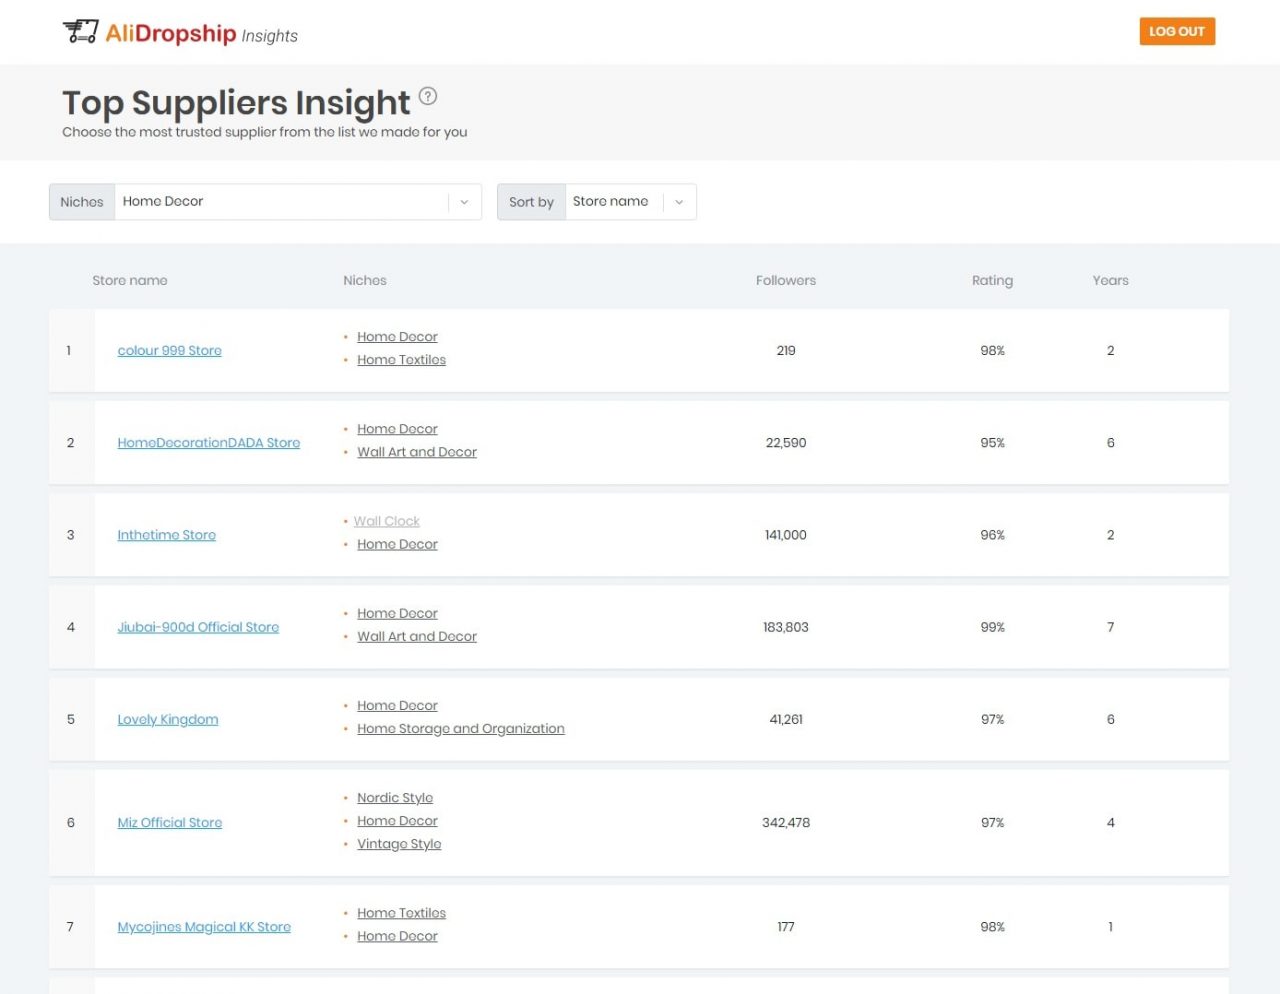This screenshot has height=994, width=1280.
Task: Open Jiubai-900d Official Store link
Action: tap(198, 627)
